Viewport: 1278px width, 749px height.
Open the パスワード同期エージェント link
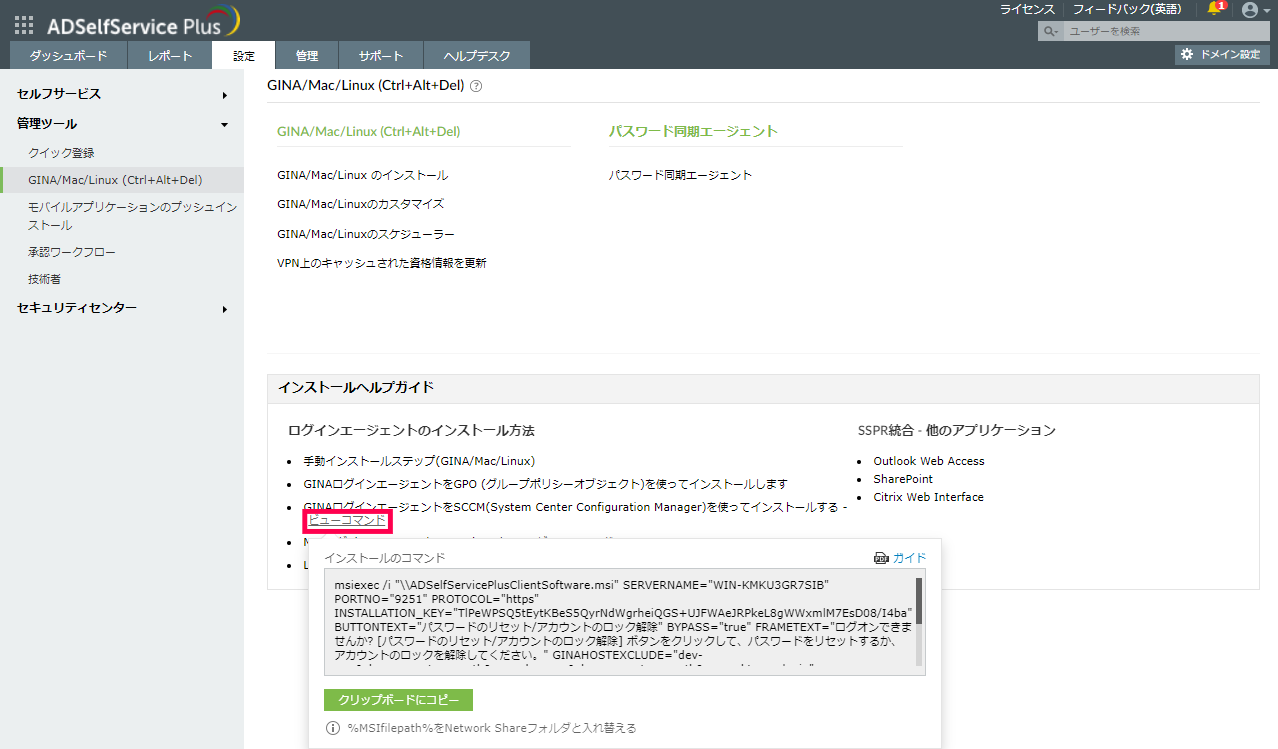click(x=681, y=175)
